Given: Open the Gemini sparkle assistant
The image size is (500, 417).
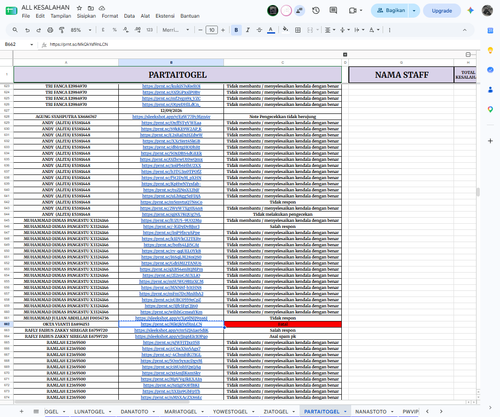Looking at the screenshot, I should coord(470,11).
